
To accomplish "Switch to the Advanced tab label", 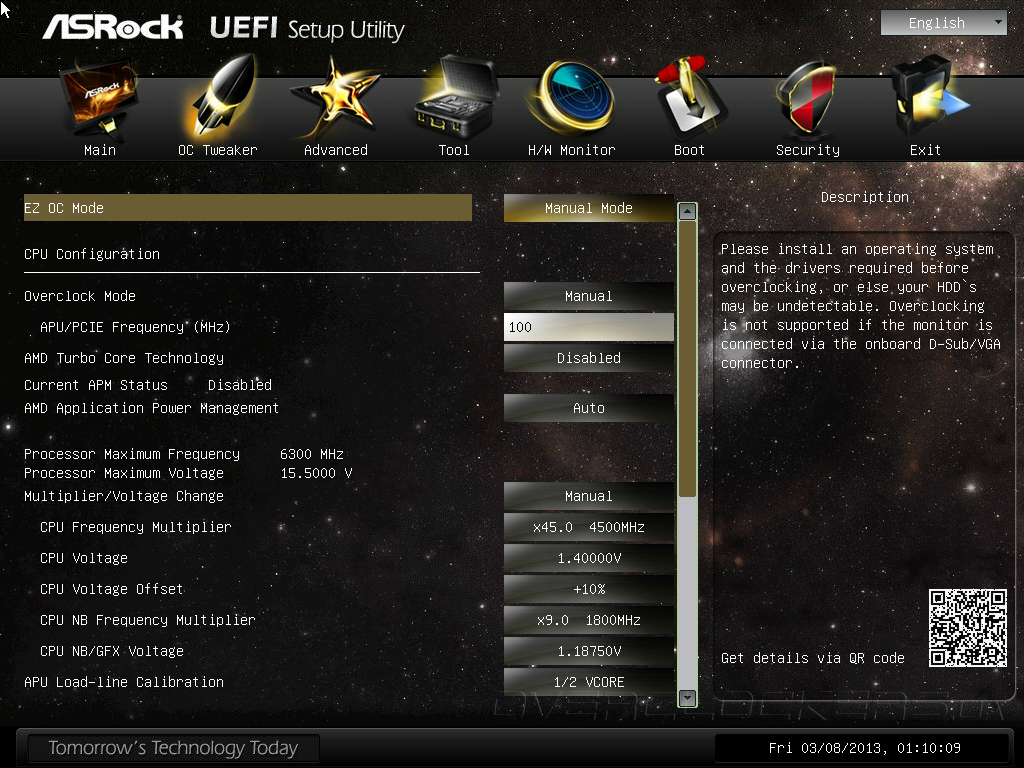I will pos(336,150).
